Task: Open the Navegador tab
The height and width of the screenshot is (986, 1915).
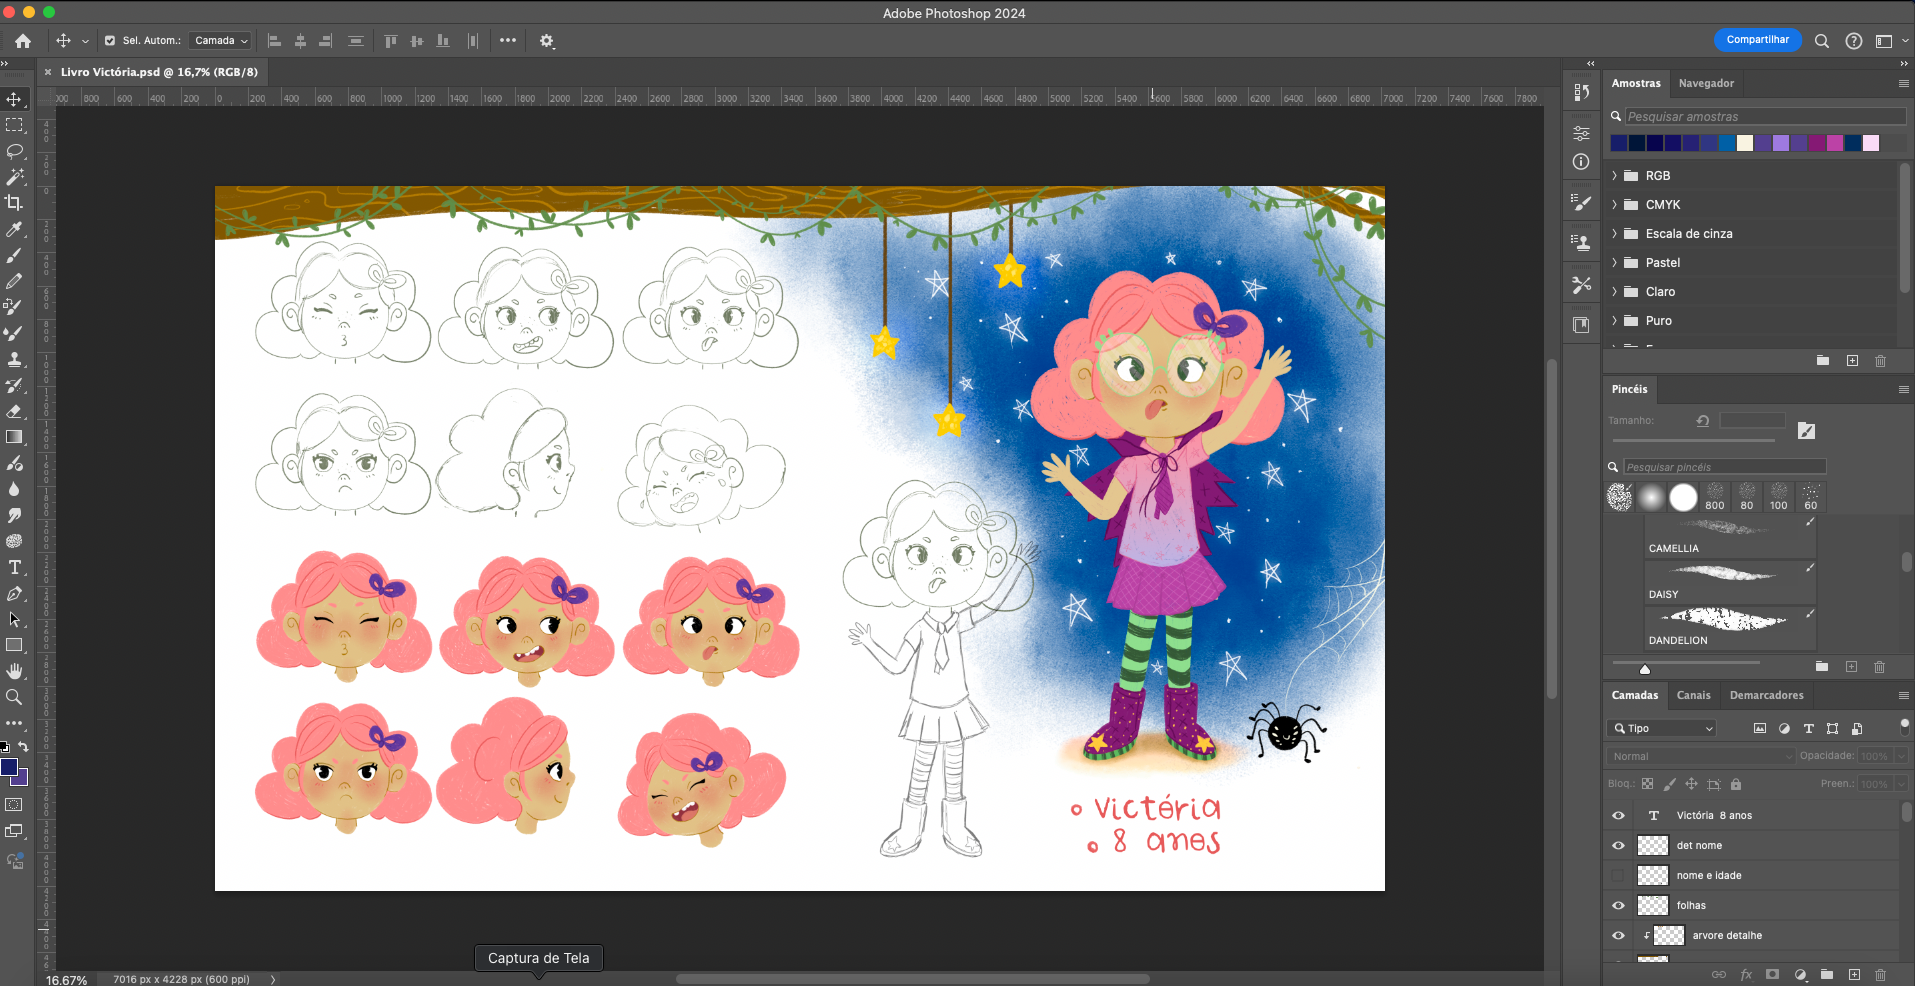Action: click(1706, 83)
